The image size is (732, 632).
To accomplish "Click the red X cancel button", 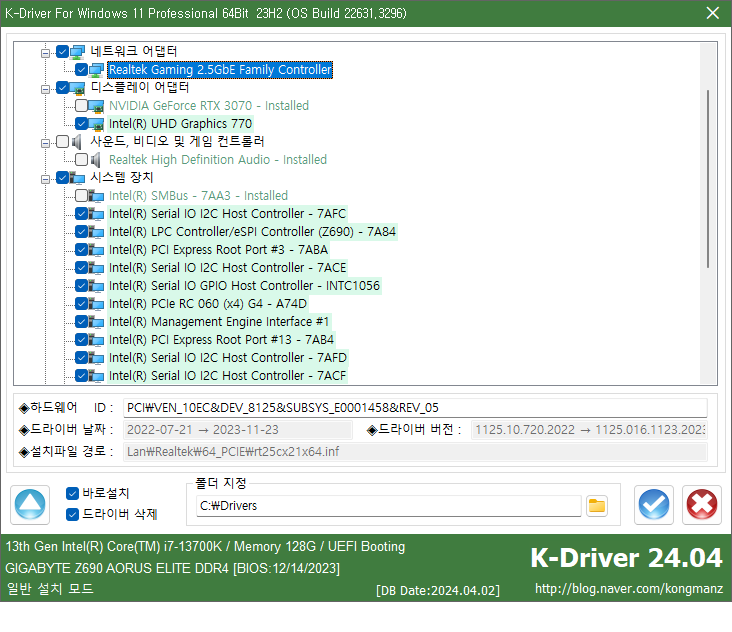I will click(702, 505).
